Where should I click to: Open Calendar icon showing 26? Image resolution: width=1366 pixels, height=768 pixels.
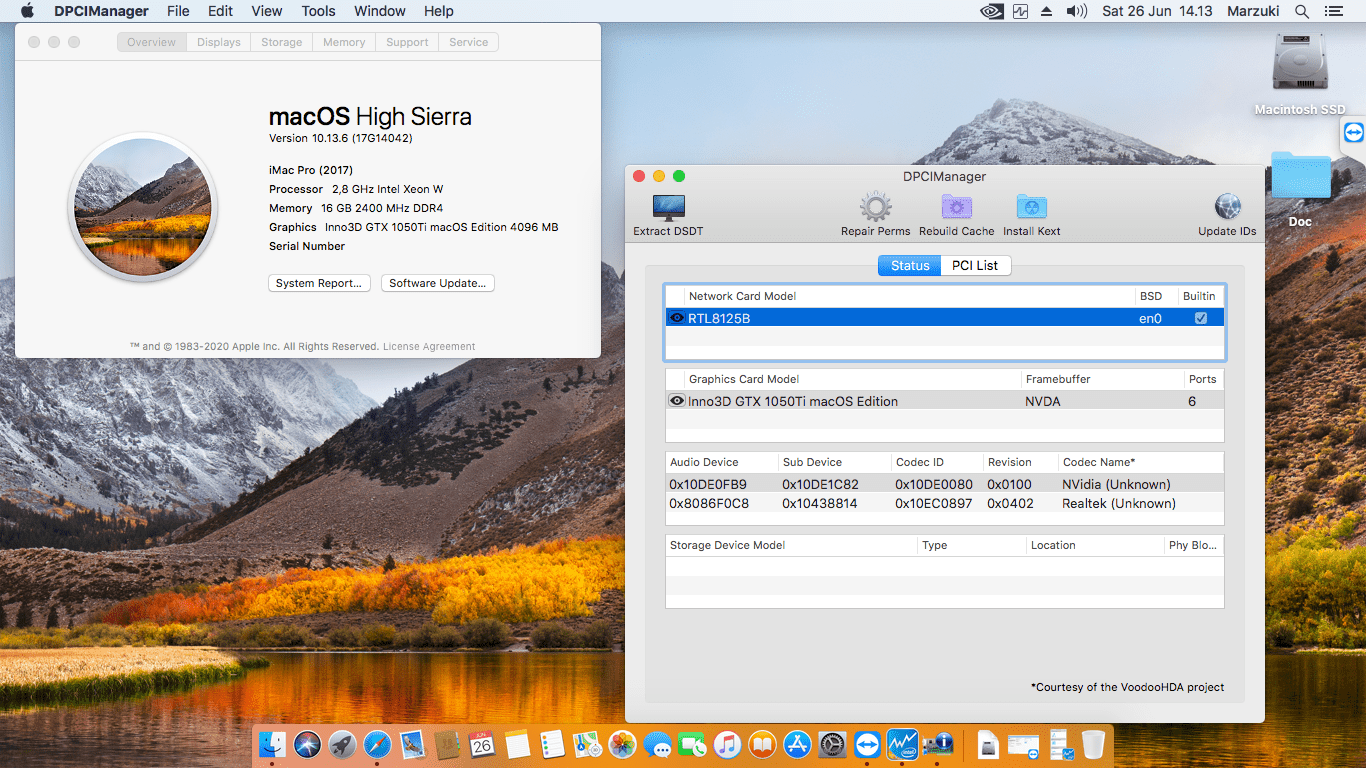[482, 744]
